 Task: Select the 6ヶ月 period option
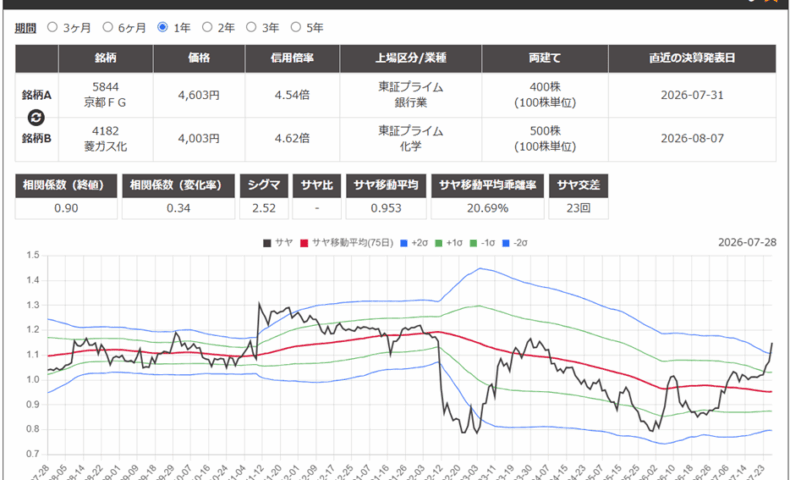[107, 27]
